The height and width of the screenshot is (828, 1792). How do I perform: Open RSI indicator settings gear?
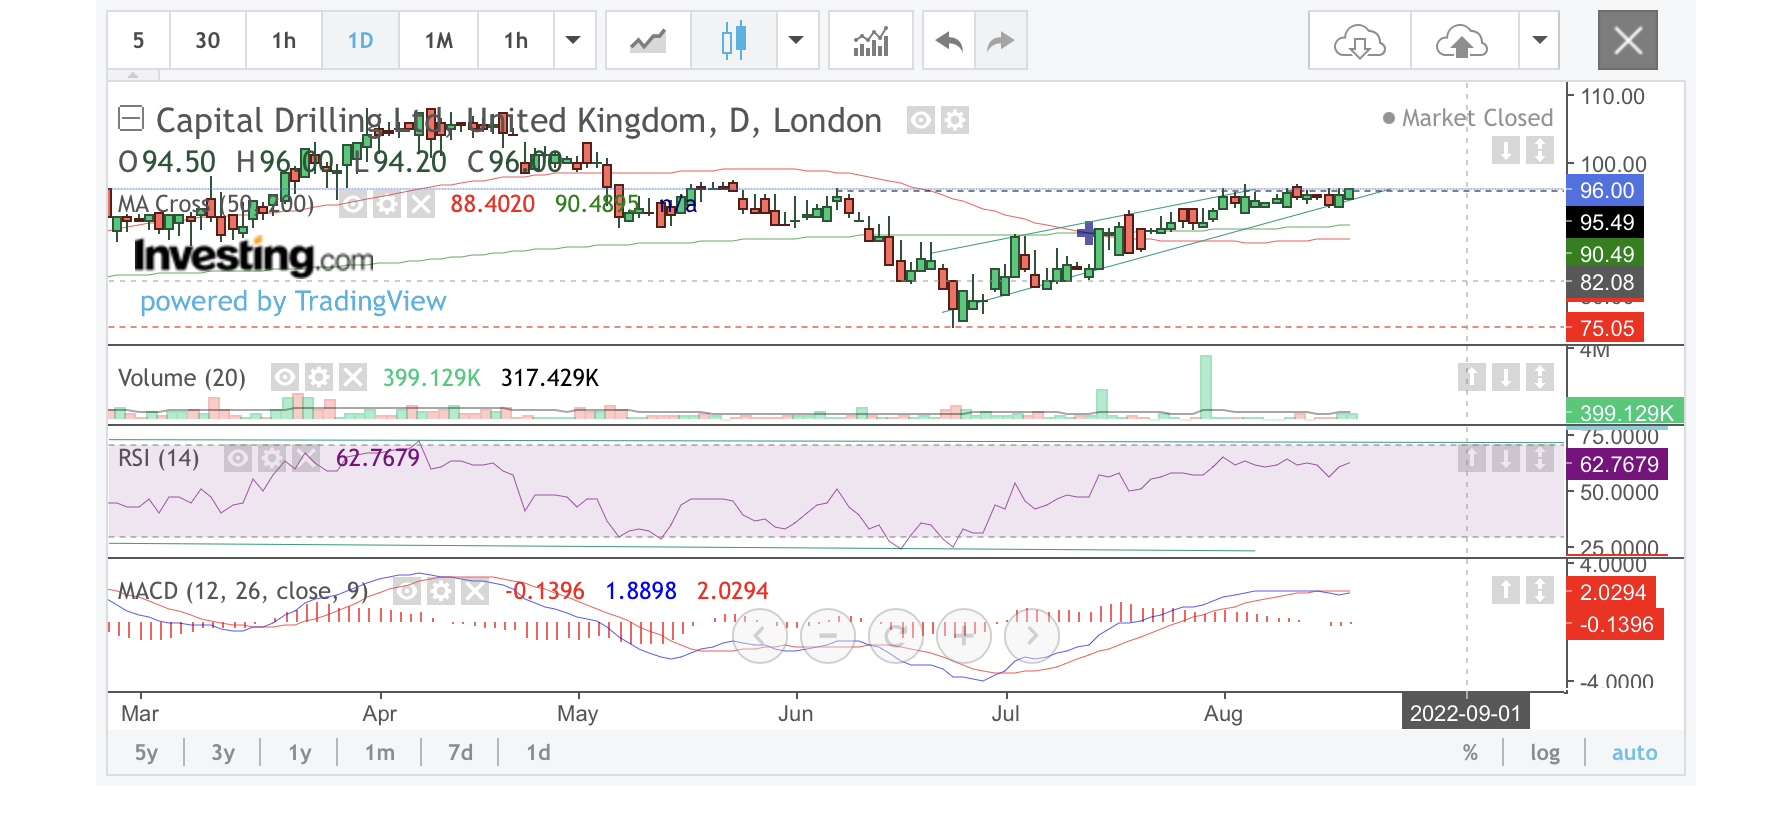272,458
